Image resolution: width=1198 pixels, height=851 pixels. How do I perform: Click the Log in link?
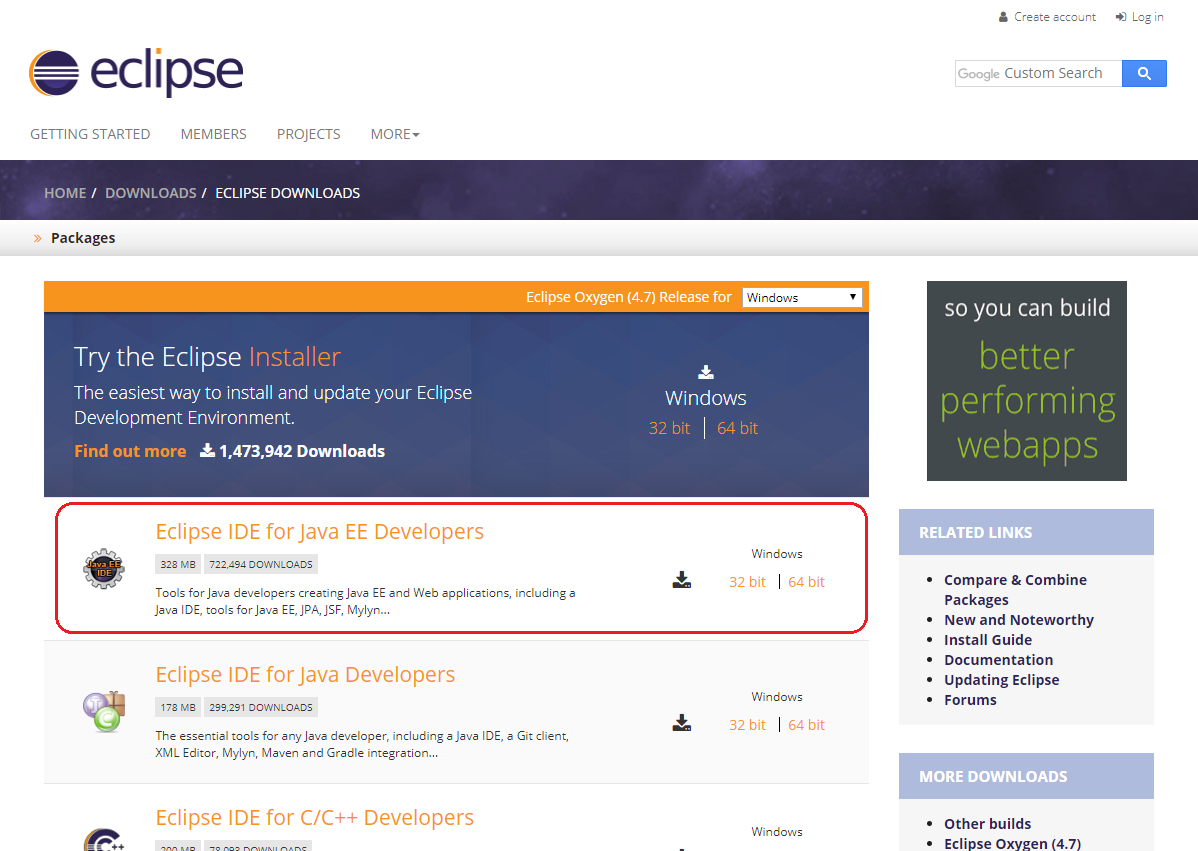[1147, 17]
